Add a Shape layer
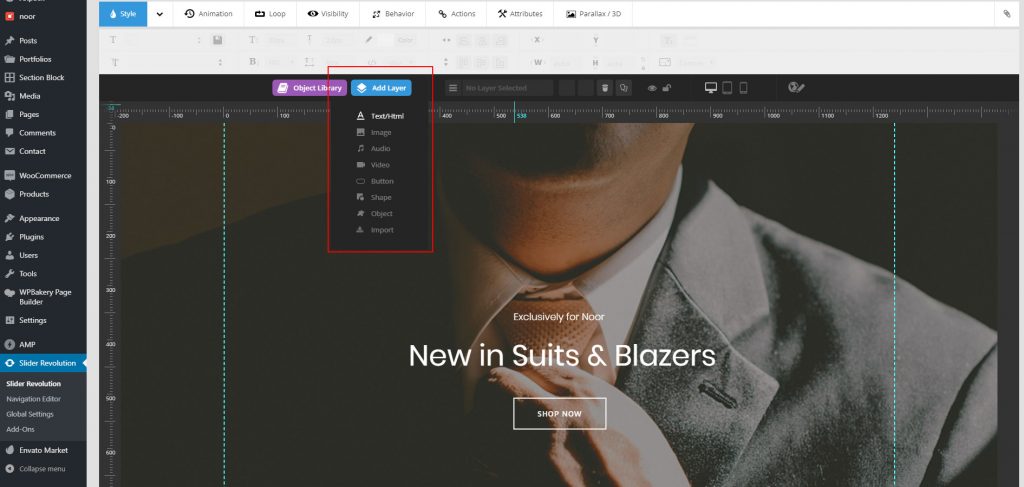 374,197
